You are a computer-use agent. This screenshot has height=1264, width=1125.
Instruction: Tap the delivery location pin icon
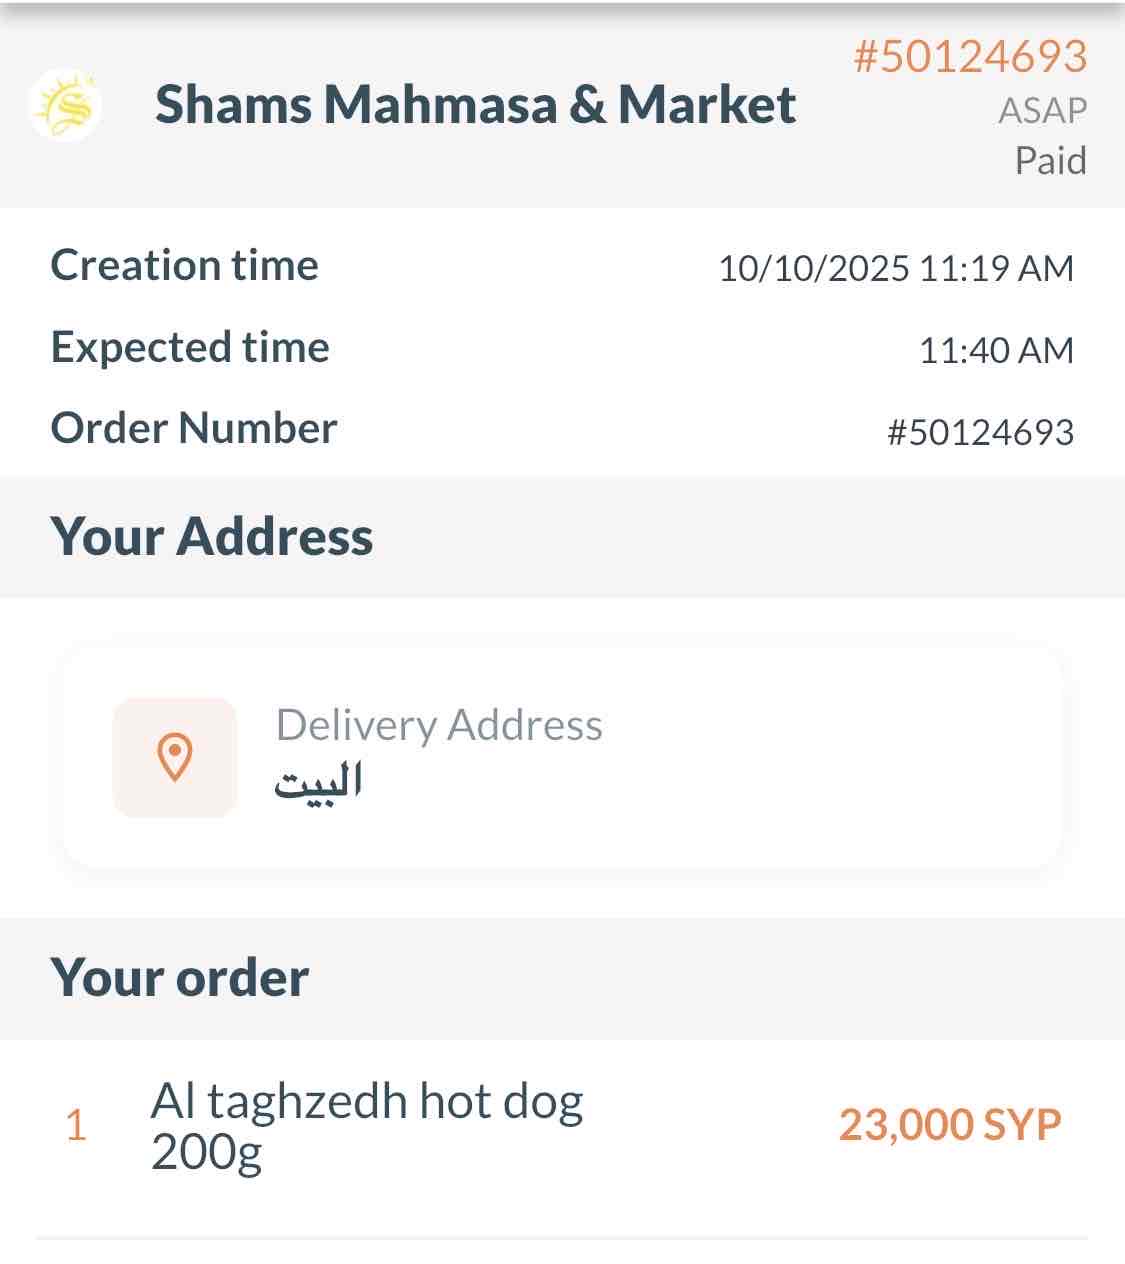[x=175, y=757]
